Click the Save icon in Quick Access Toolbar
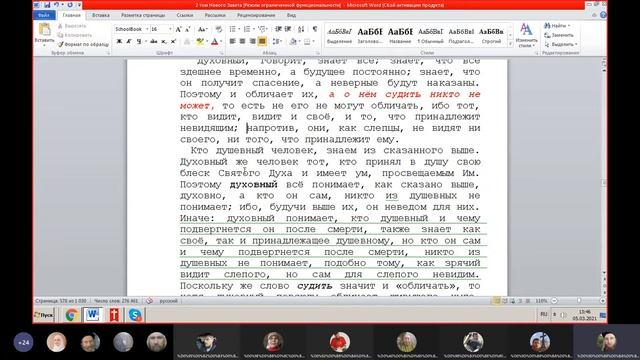 [48, 5]
